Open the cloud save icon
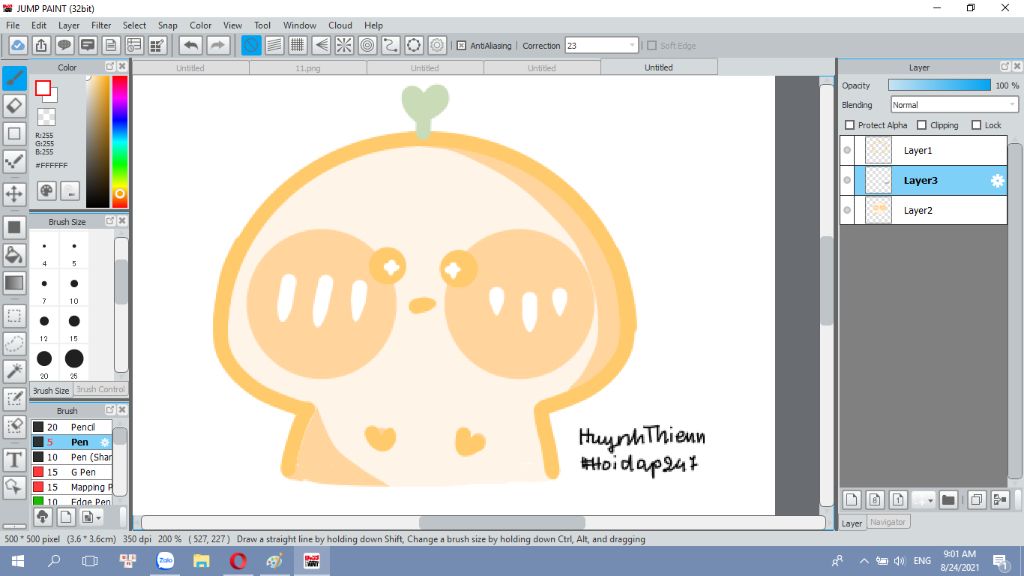Screen dimensions: 1024x576 pos(18,45)
